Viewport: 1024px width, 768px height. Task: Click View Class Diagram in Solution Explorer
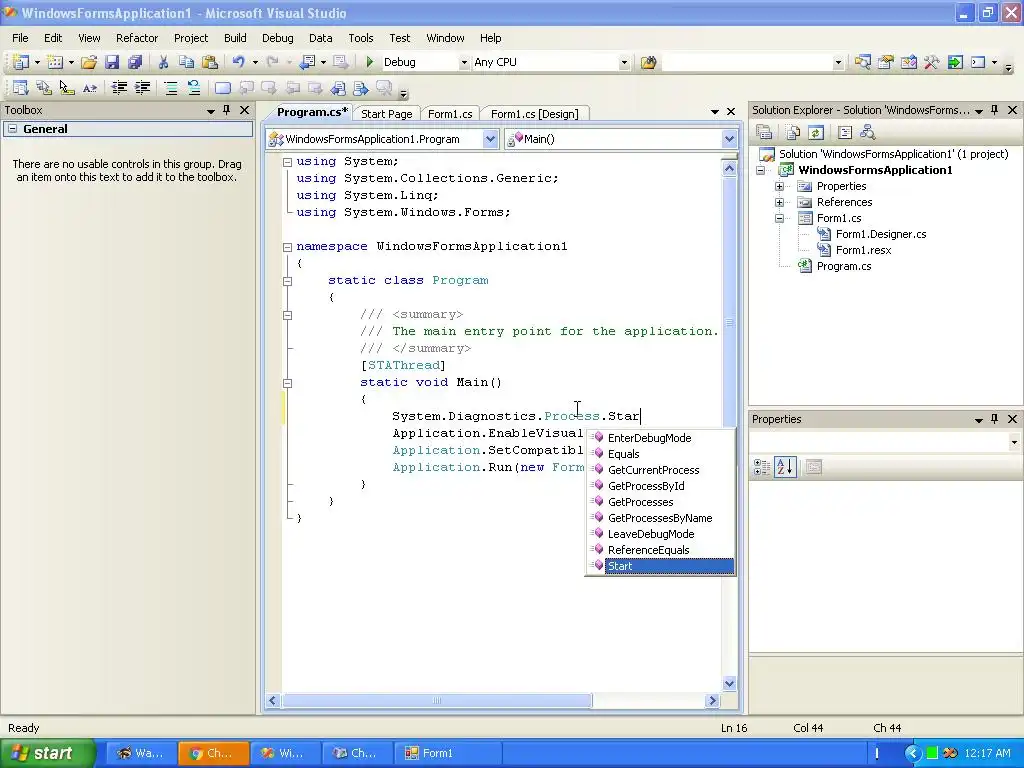pos(868,133)
